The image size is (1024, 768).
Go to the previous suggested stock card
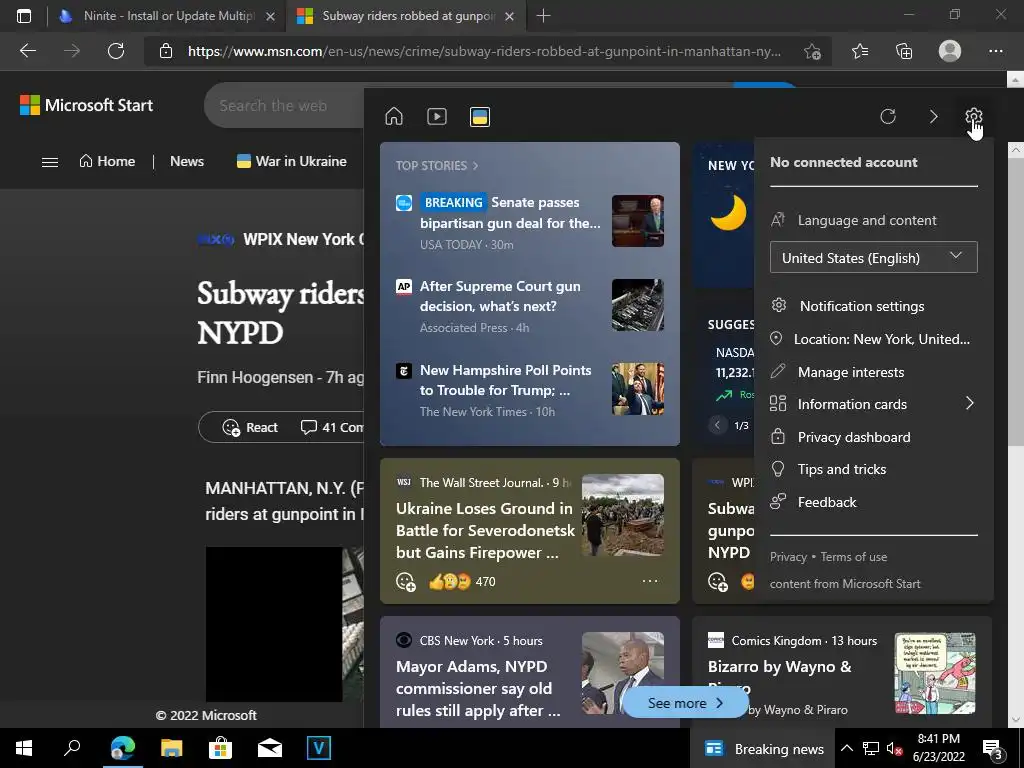point(717,425)
